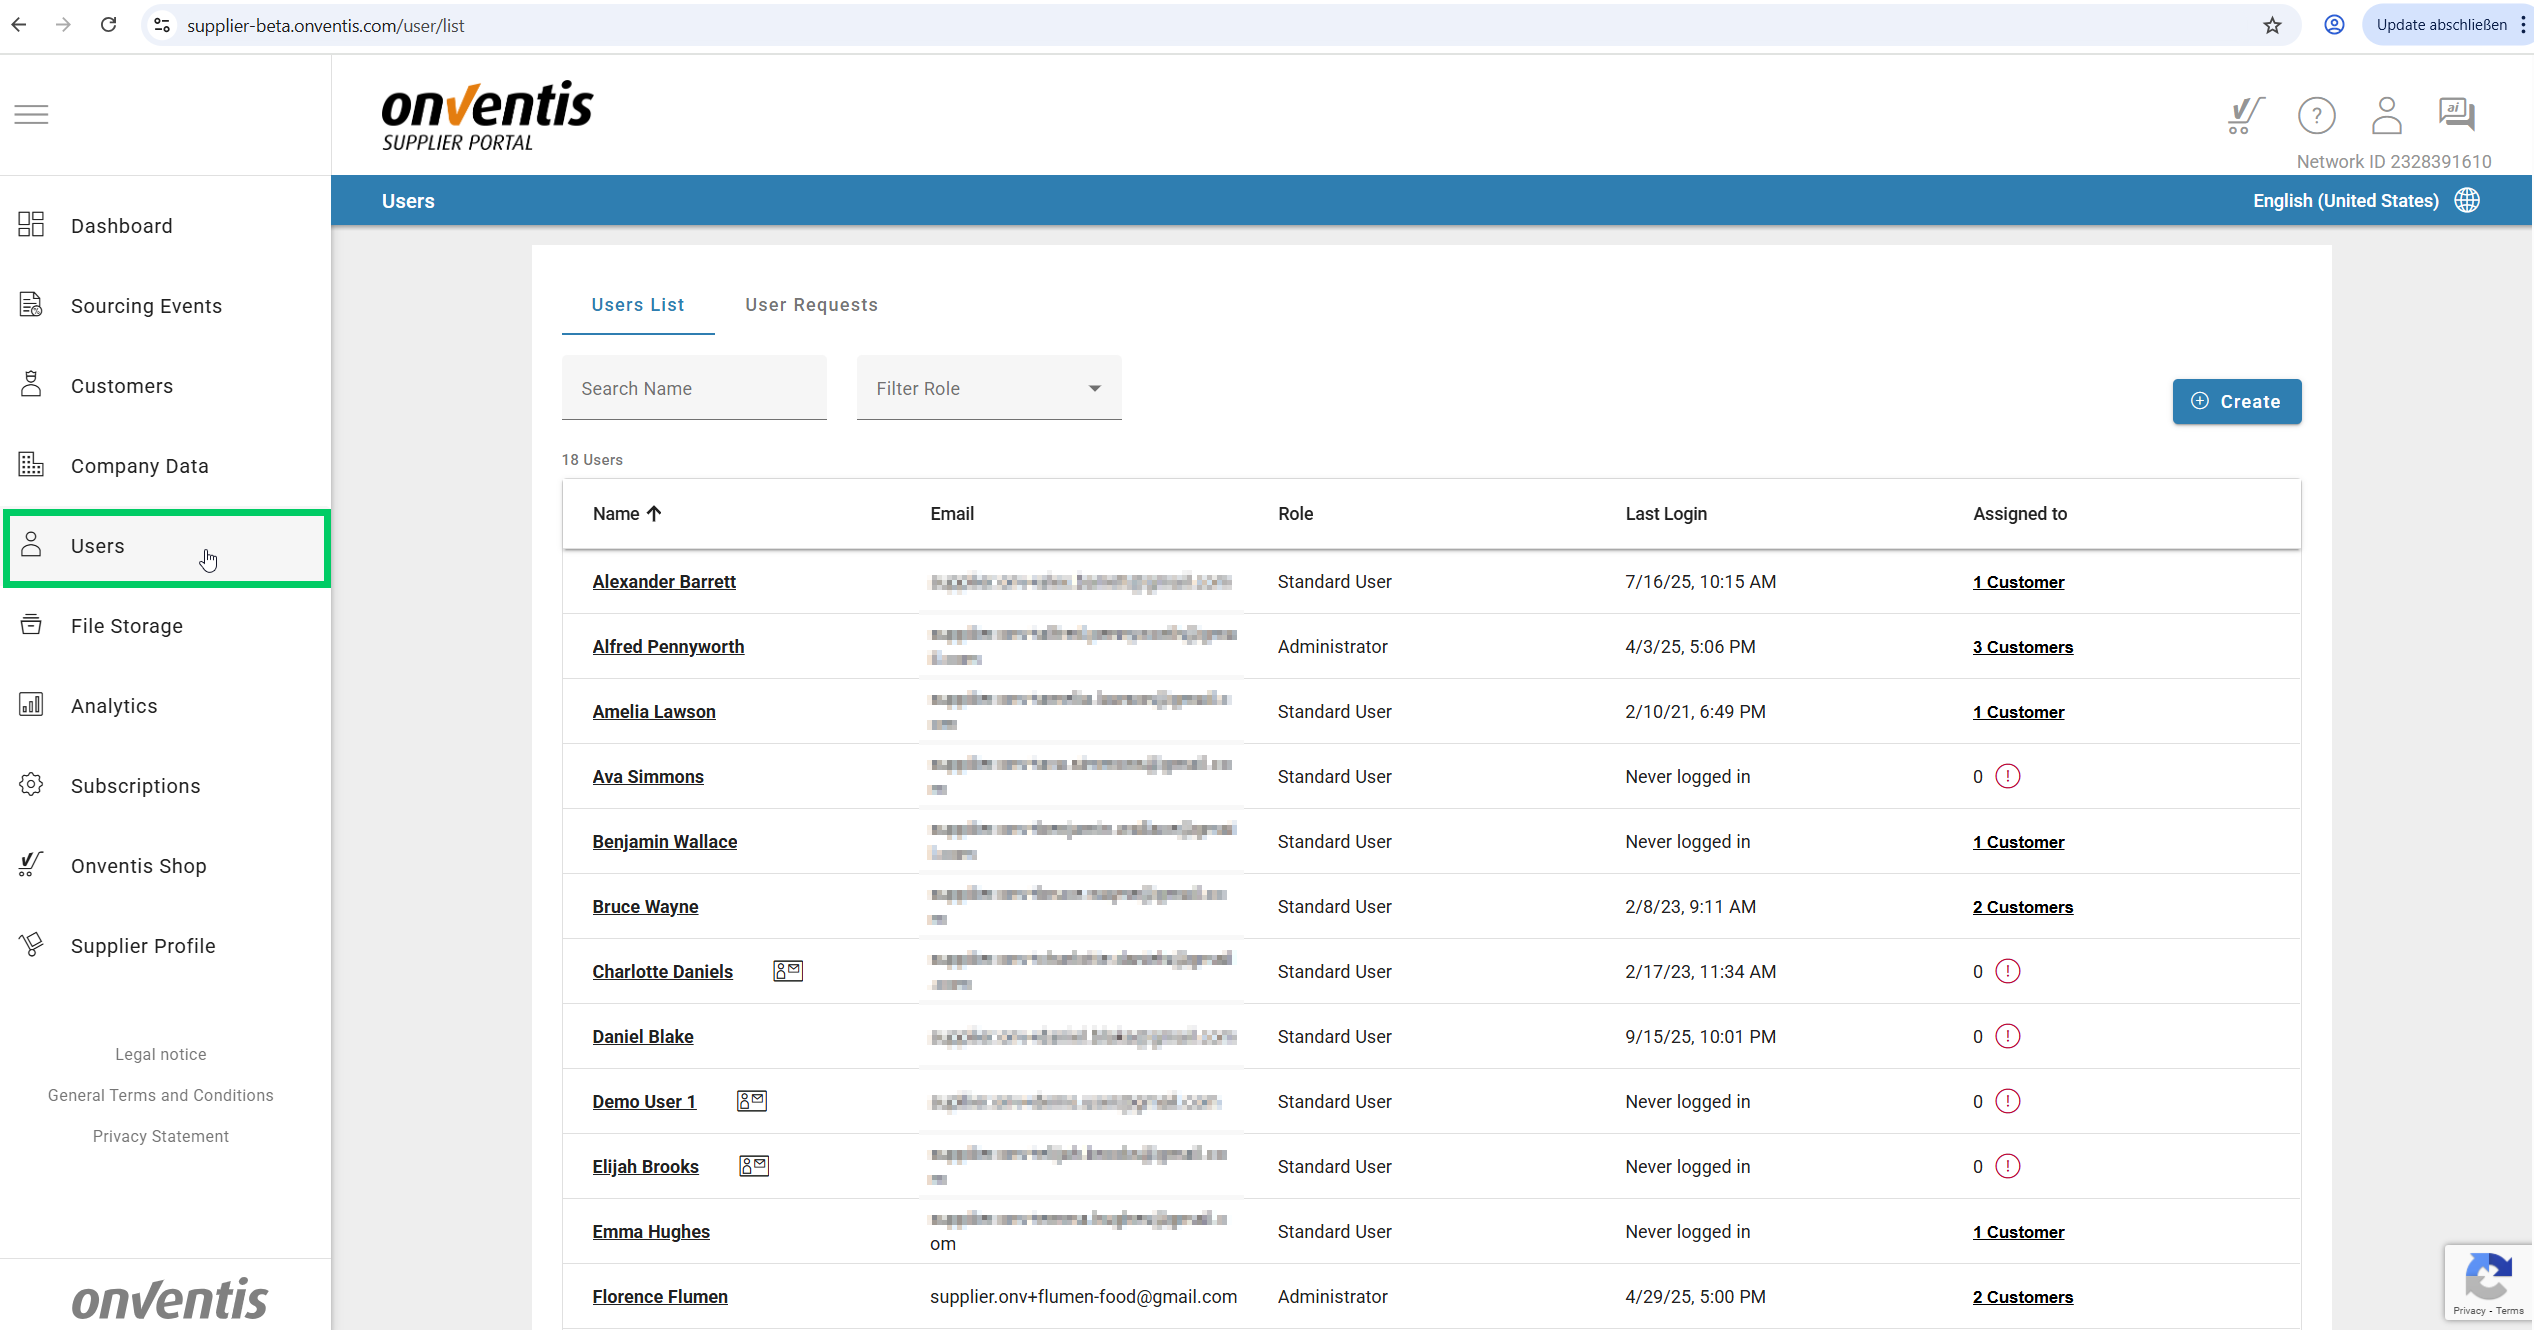Click the language globe icon

tap(2468, 200)
